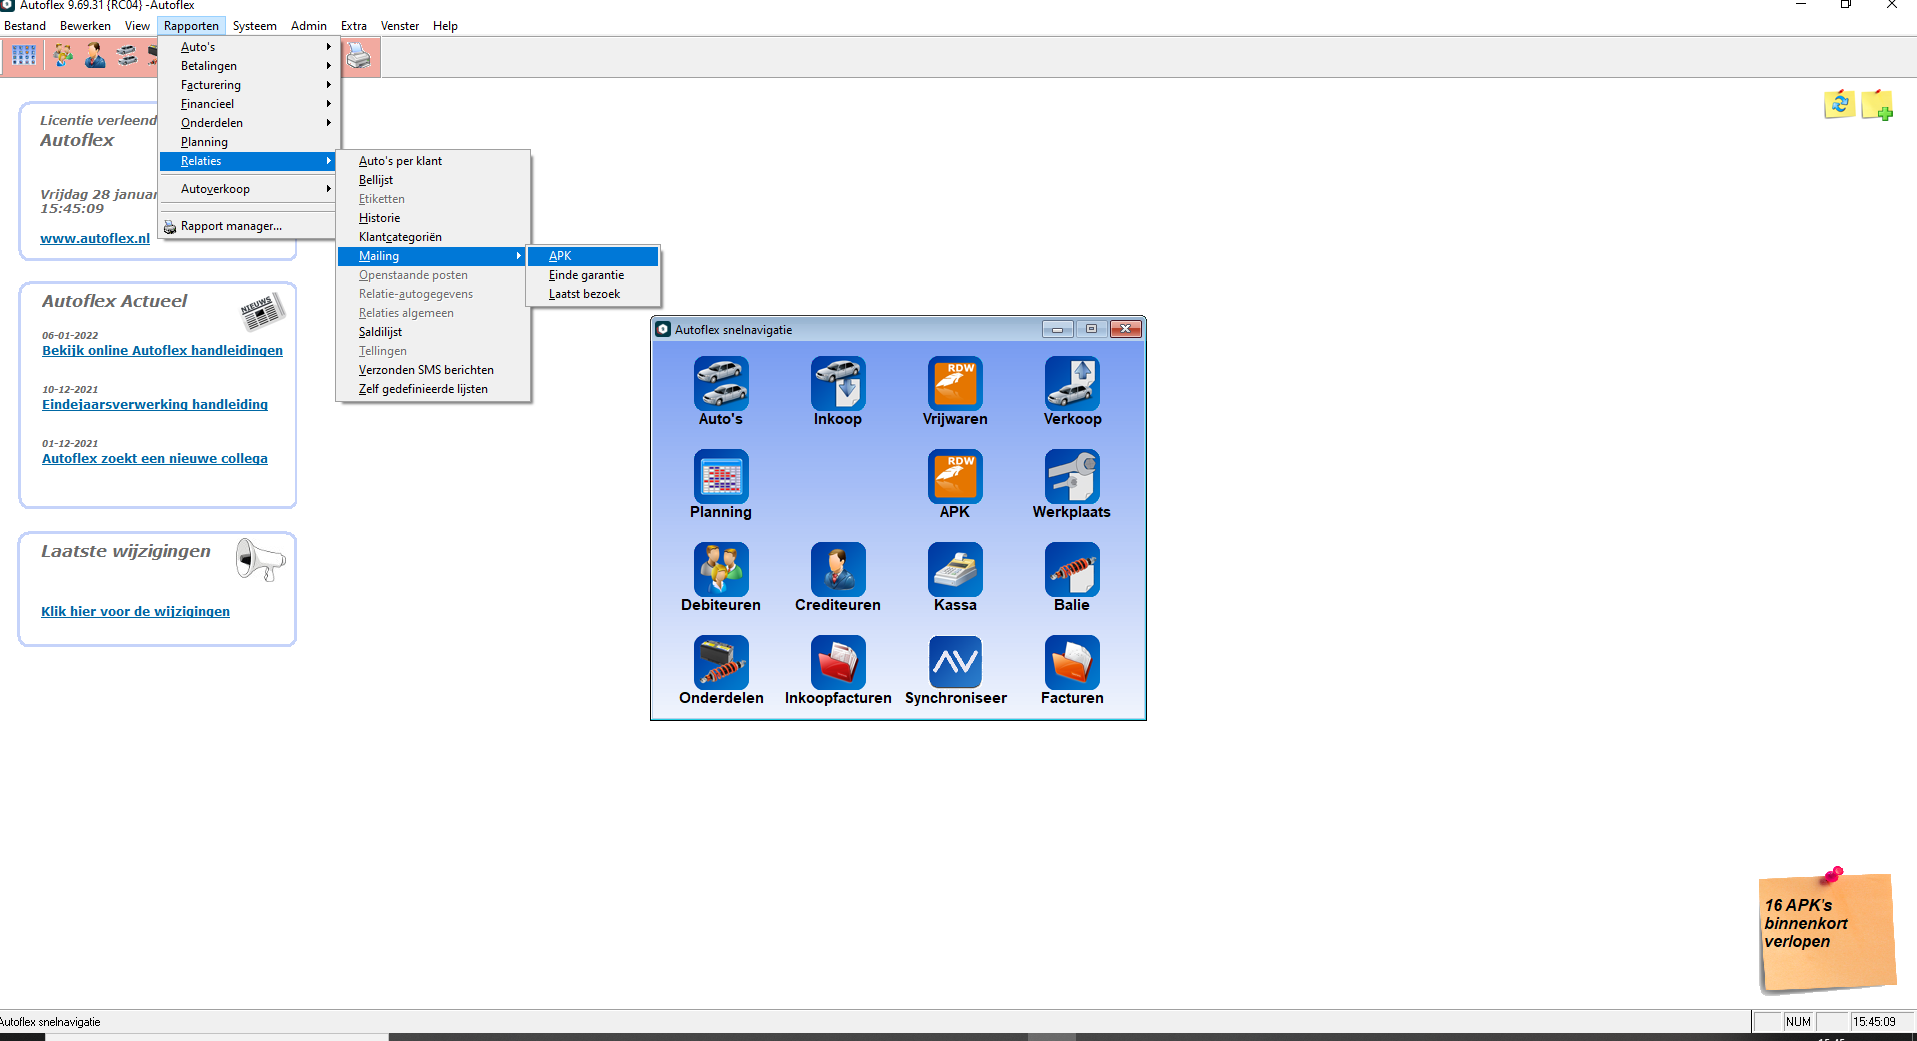Open the Extra menu
The width and height of the screenshot is (1917, 1041).
point(353,26)
